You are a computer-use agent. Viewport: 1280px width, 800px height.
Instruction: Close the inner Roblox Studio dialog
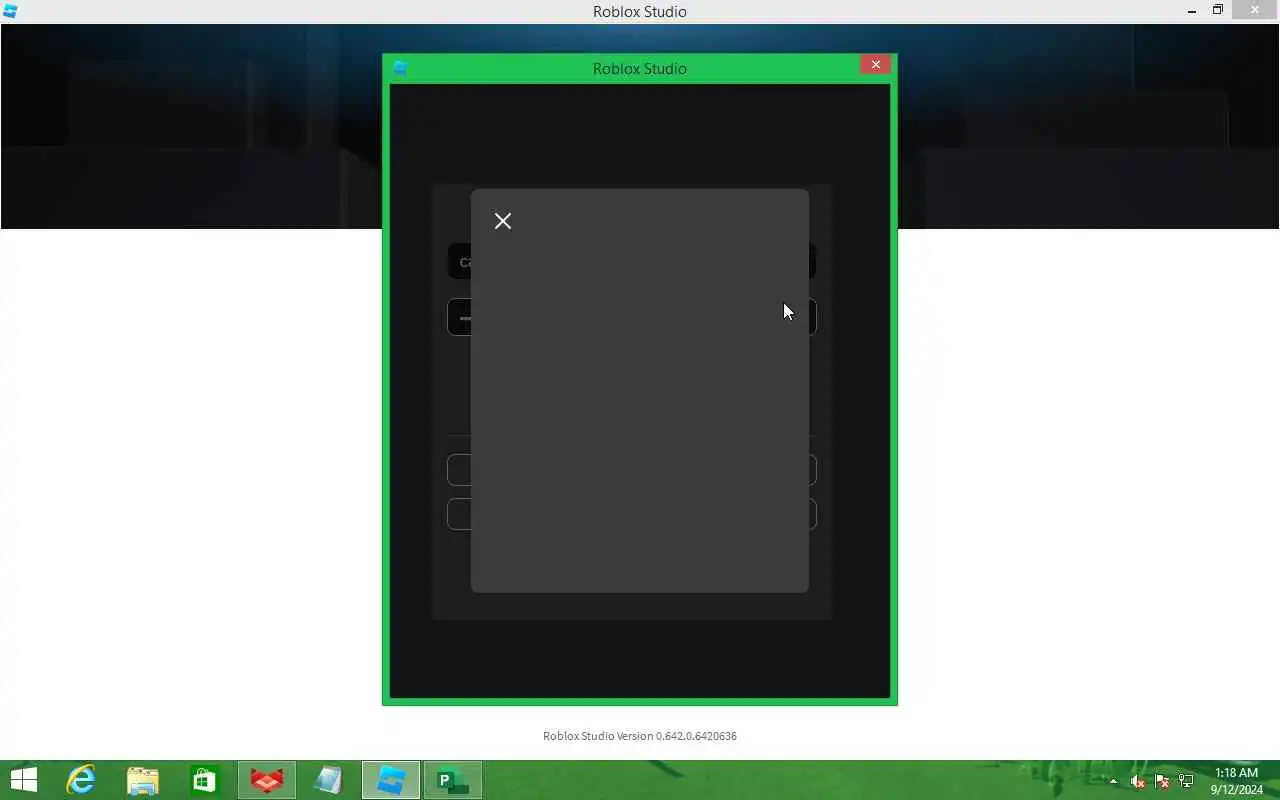[875, 64]
